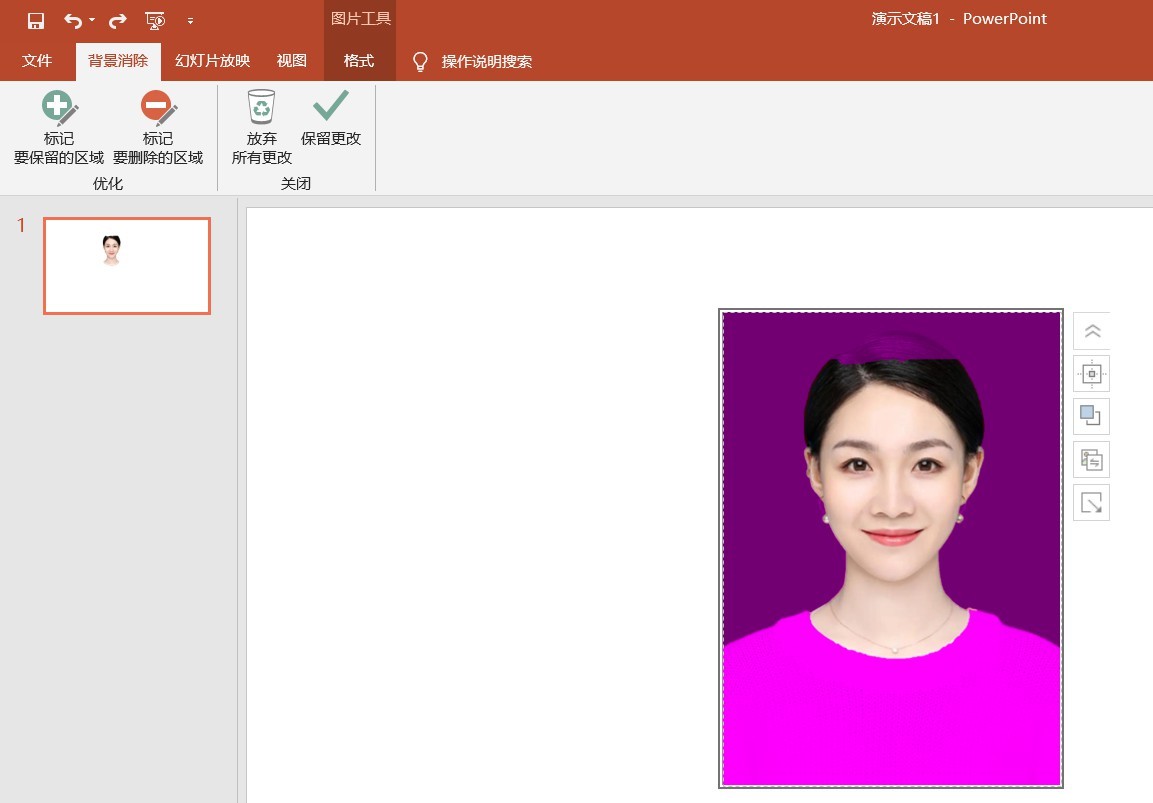Click the diagonal resize icon beside the photo

(1091, 502)
